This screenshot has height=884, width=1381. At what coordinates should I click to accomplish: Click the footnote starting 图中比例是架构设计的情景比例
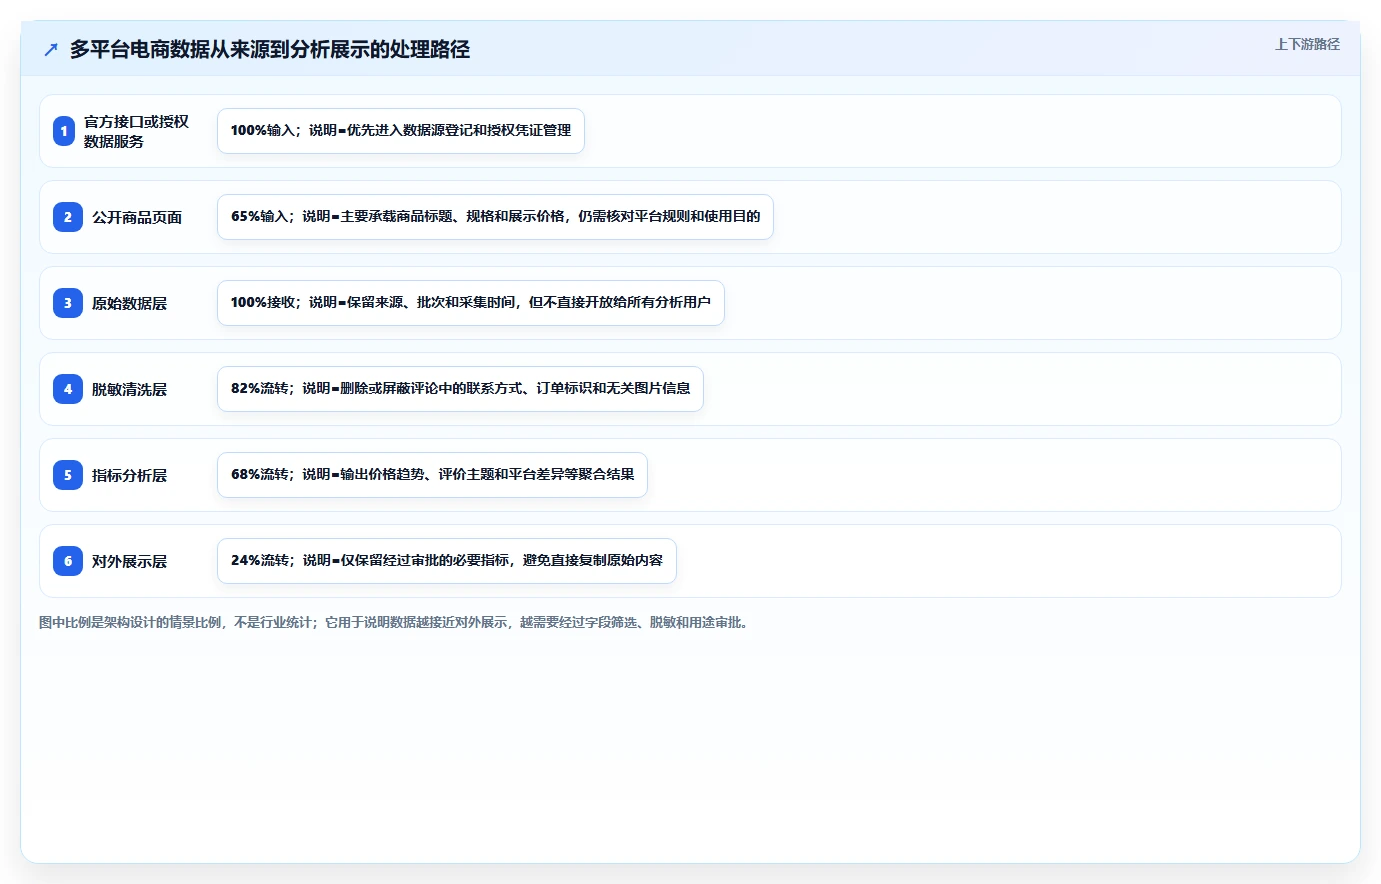[x=395, y=622]
